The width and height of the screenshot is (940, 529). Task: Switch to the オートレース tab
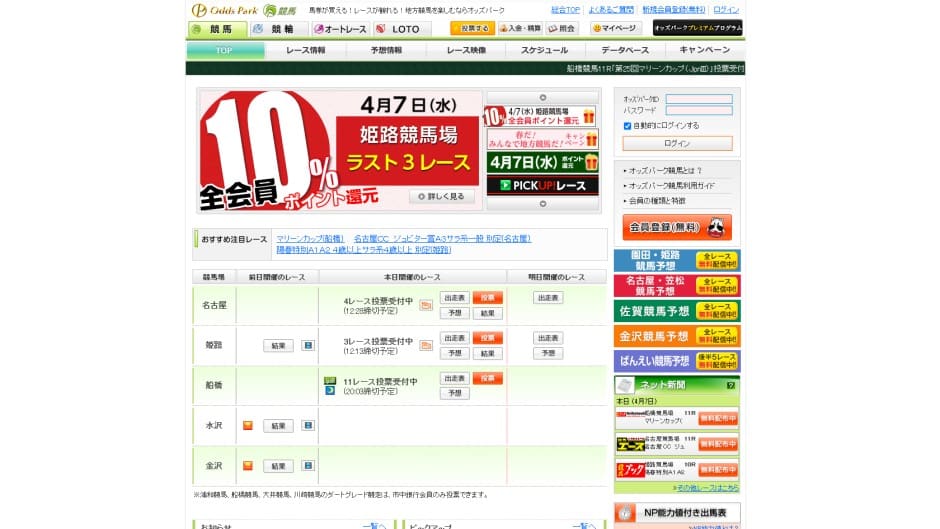[x=341, y=29]
